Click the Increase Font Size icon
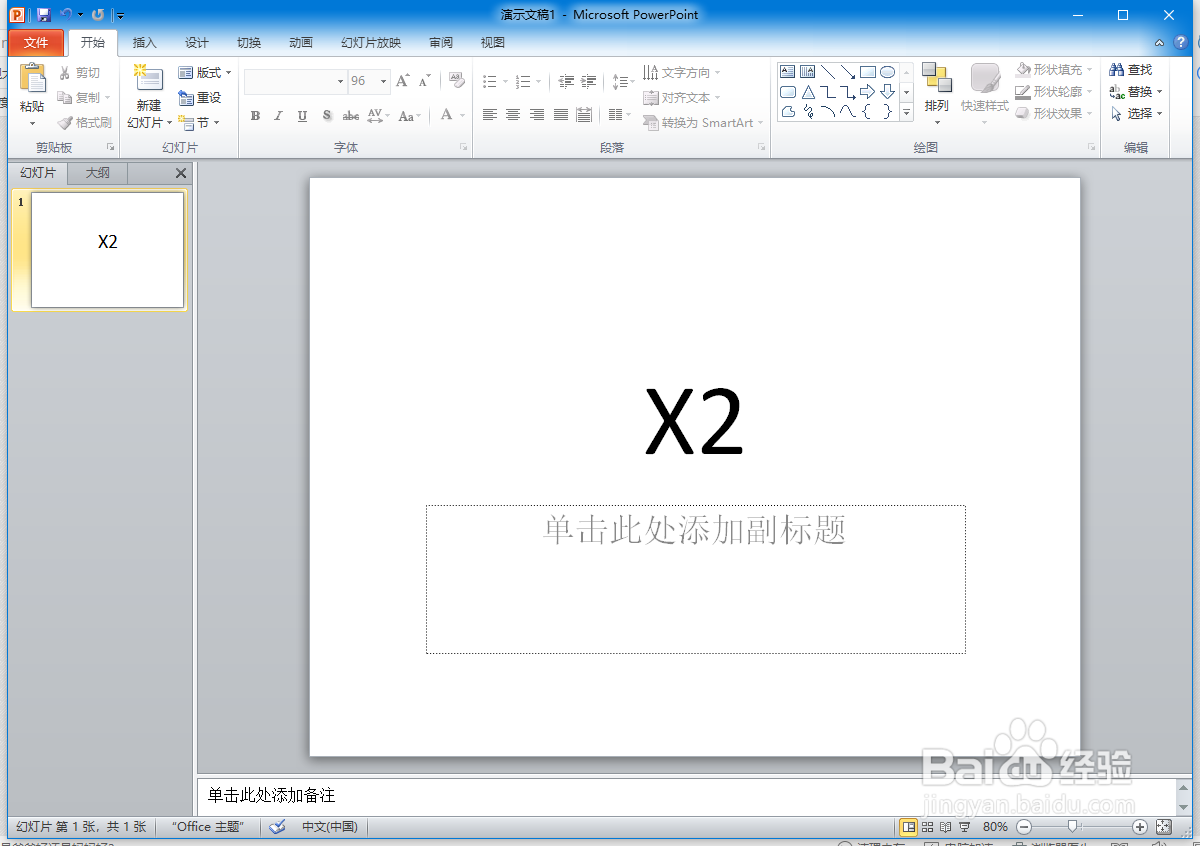The width and height of the screenshot is (1200, 846). tap(402, 81)
